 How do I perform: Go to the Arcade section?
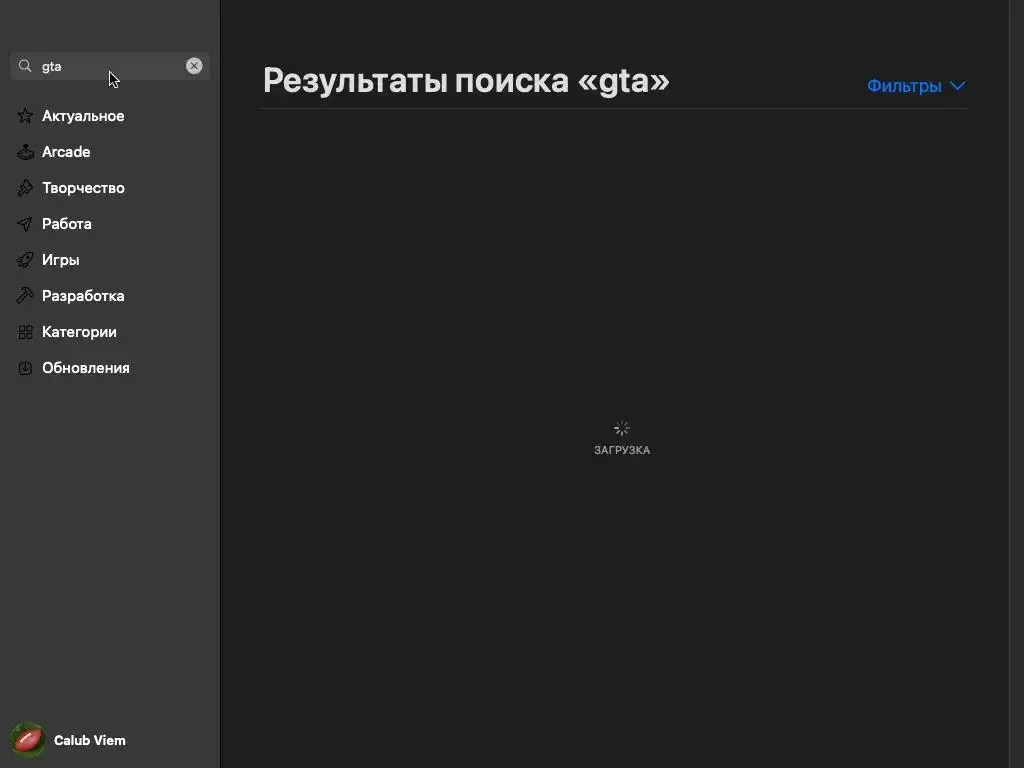tap(66, 152)
